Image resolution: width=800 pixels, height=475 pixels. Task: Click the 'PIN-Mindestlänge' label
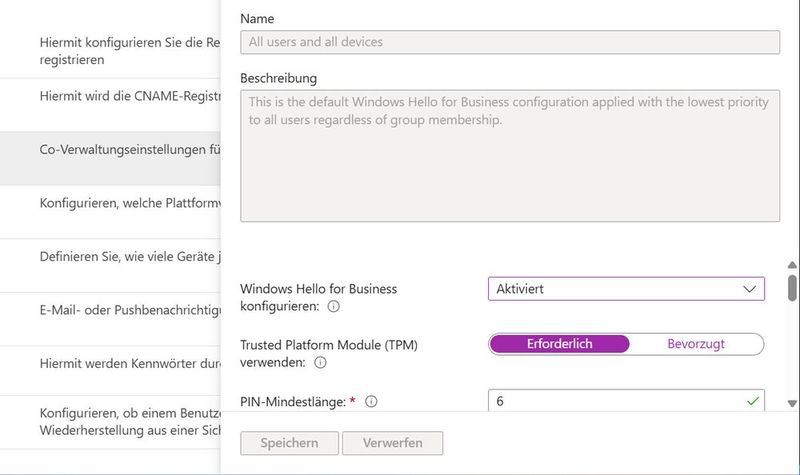tap(293, 402)
